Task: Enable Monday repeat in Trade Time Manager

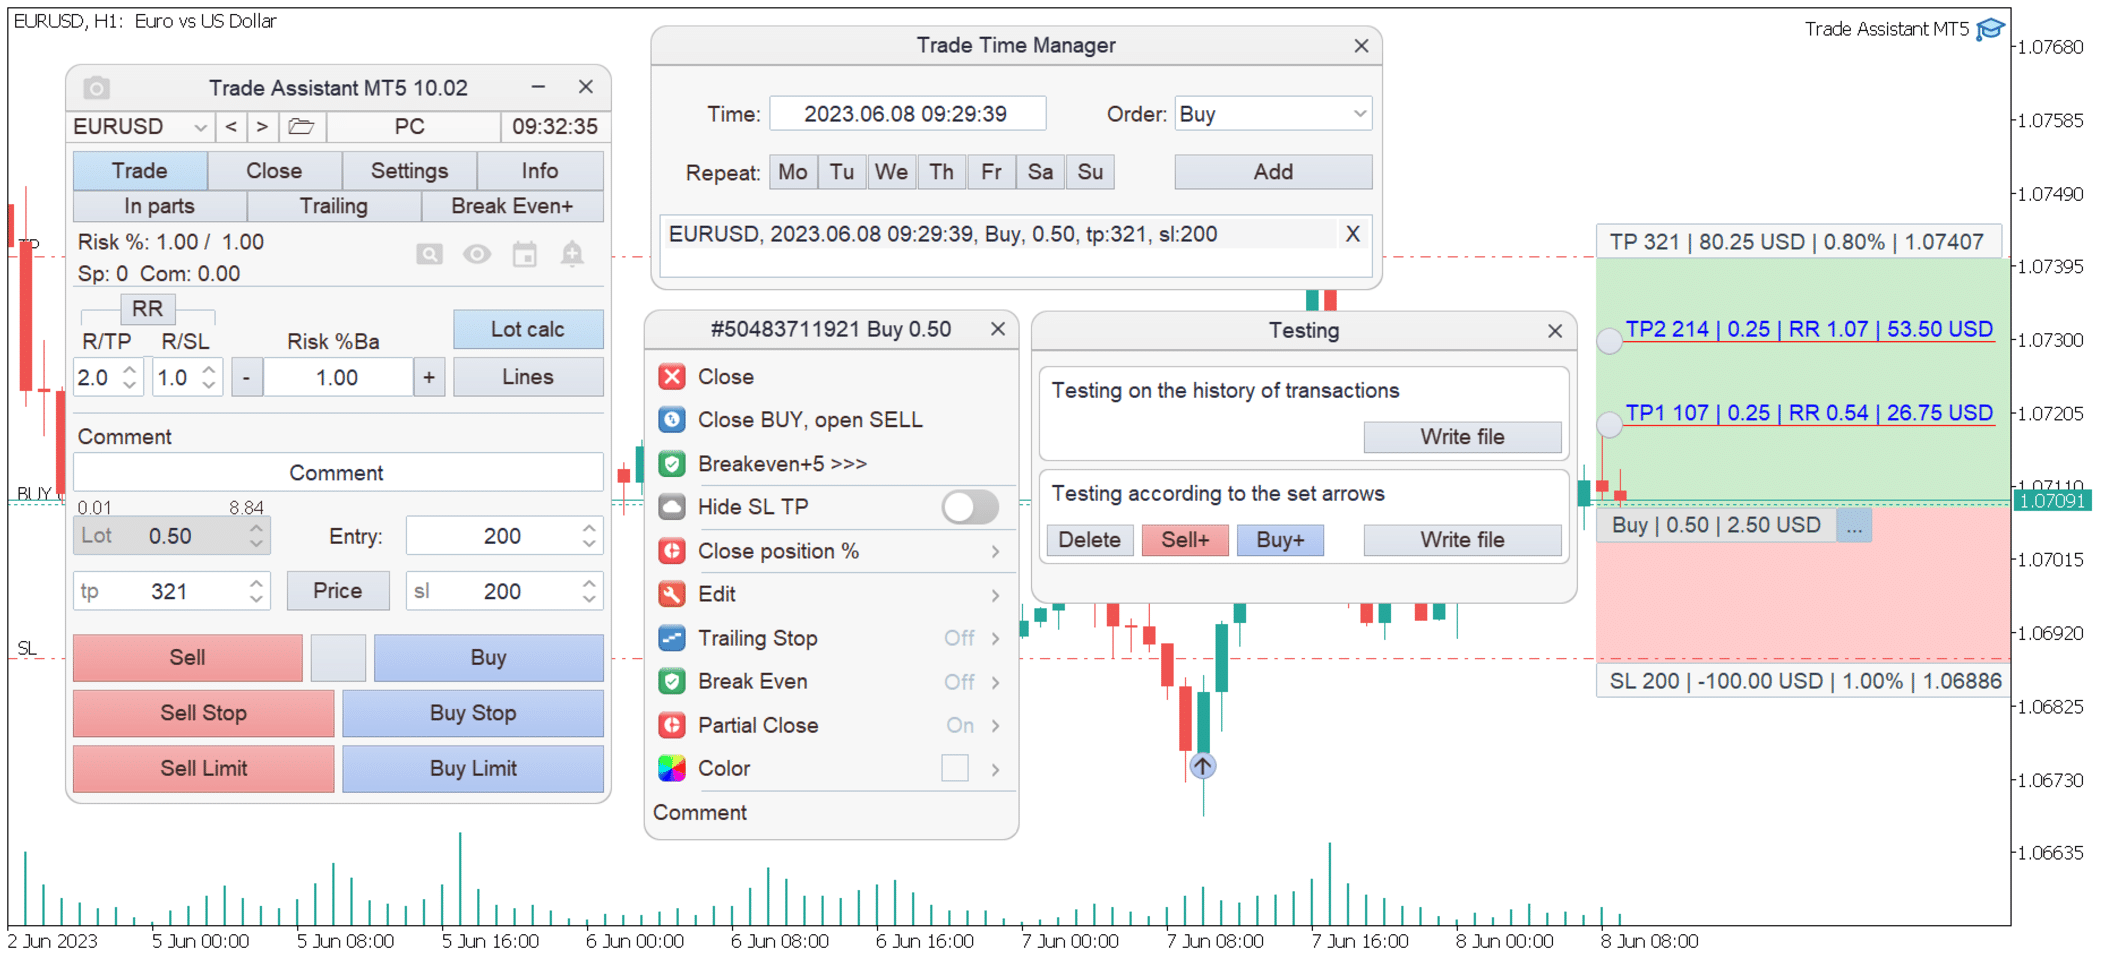Action: coord(792,172)
